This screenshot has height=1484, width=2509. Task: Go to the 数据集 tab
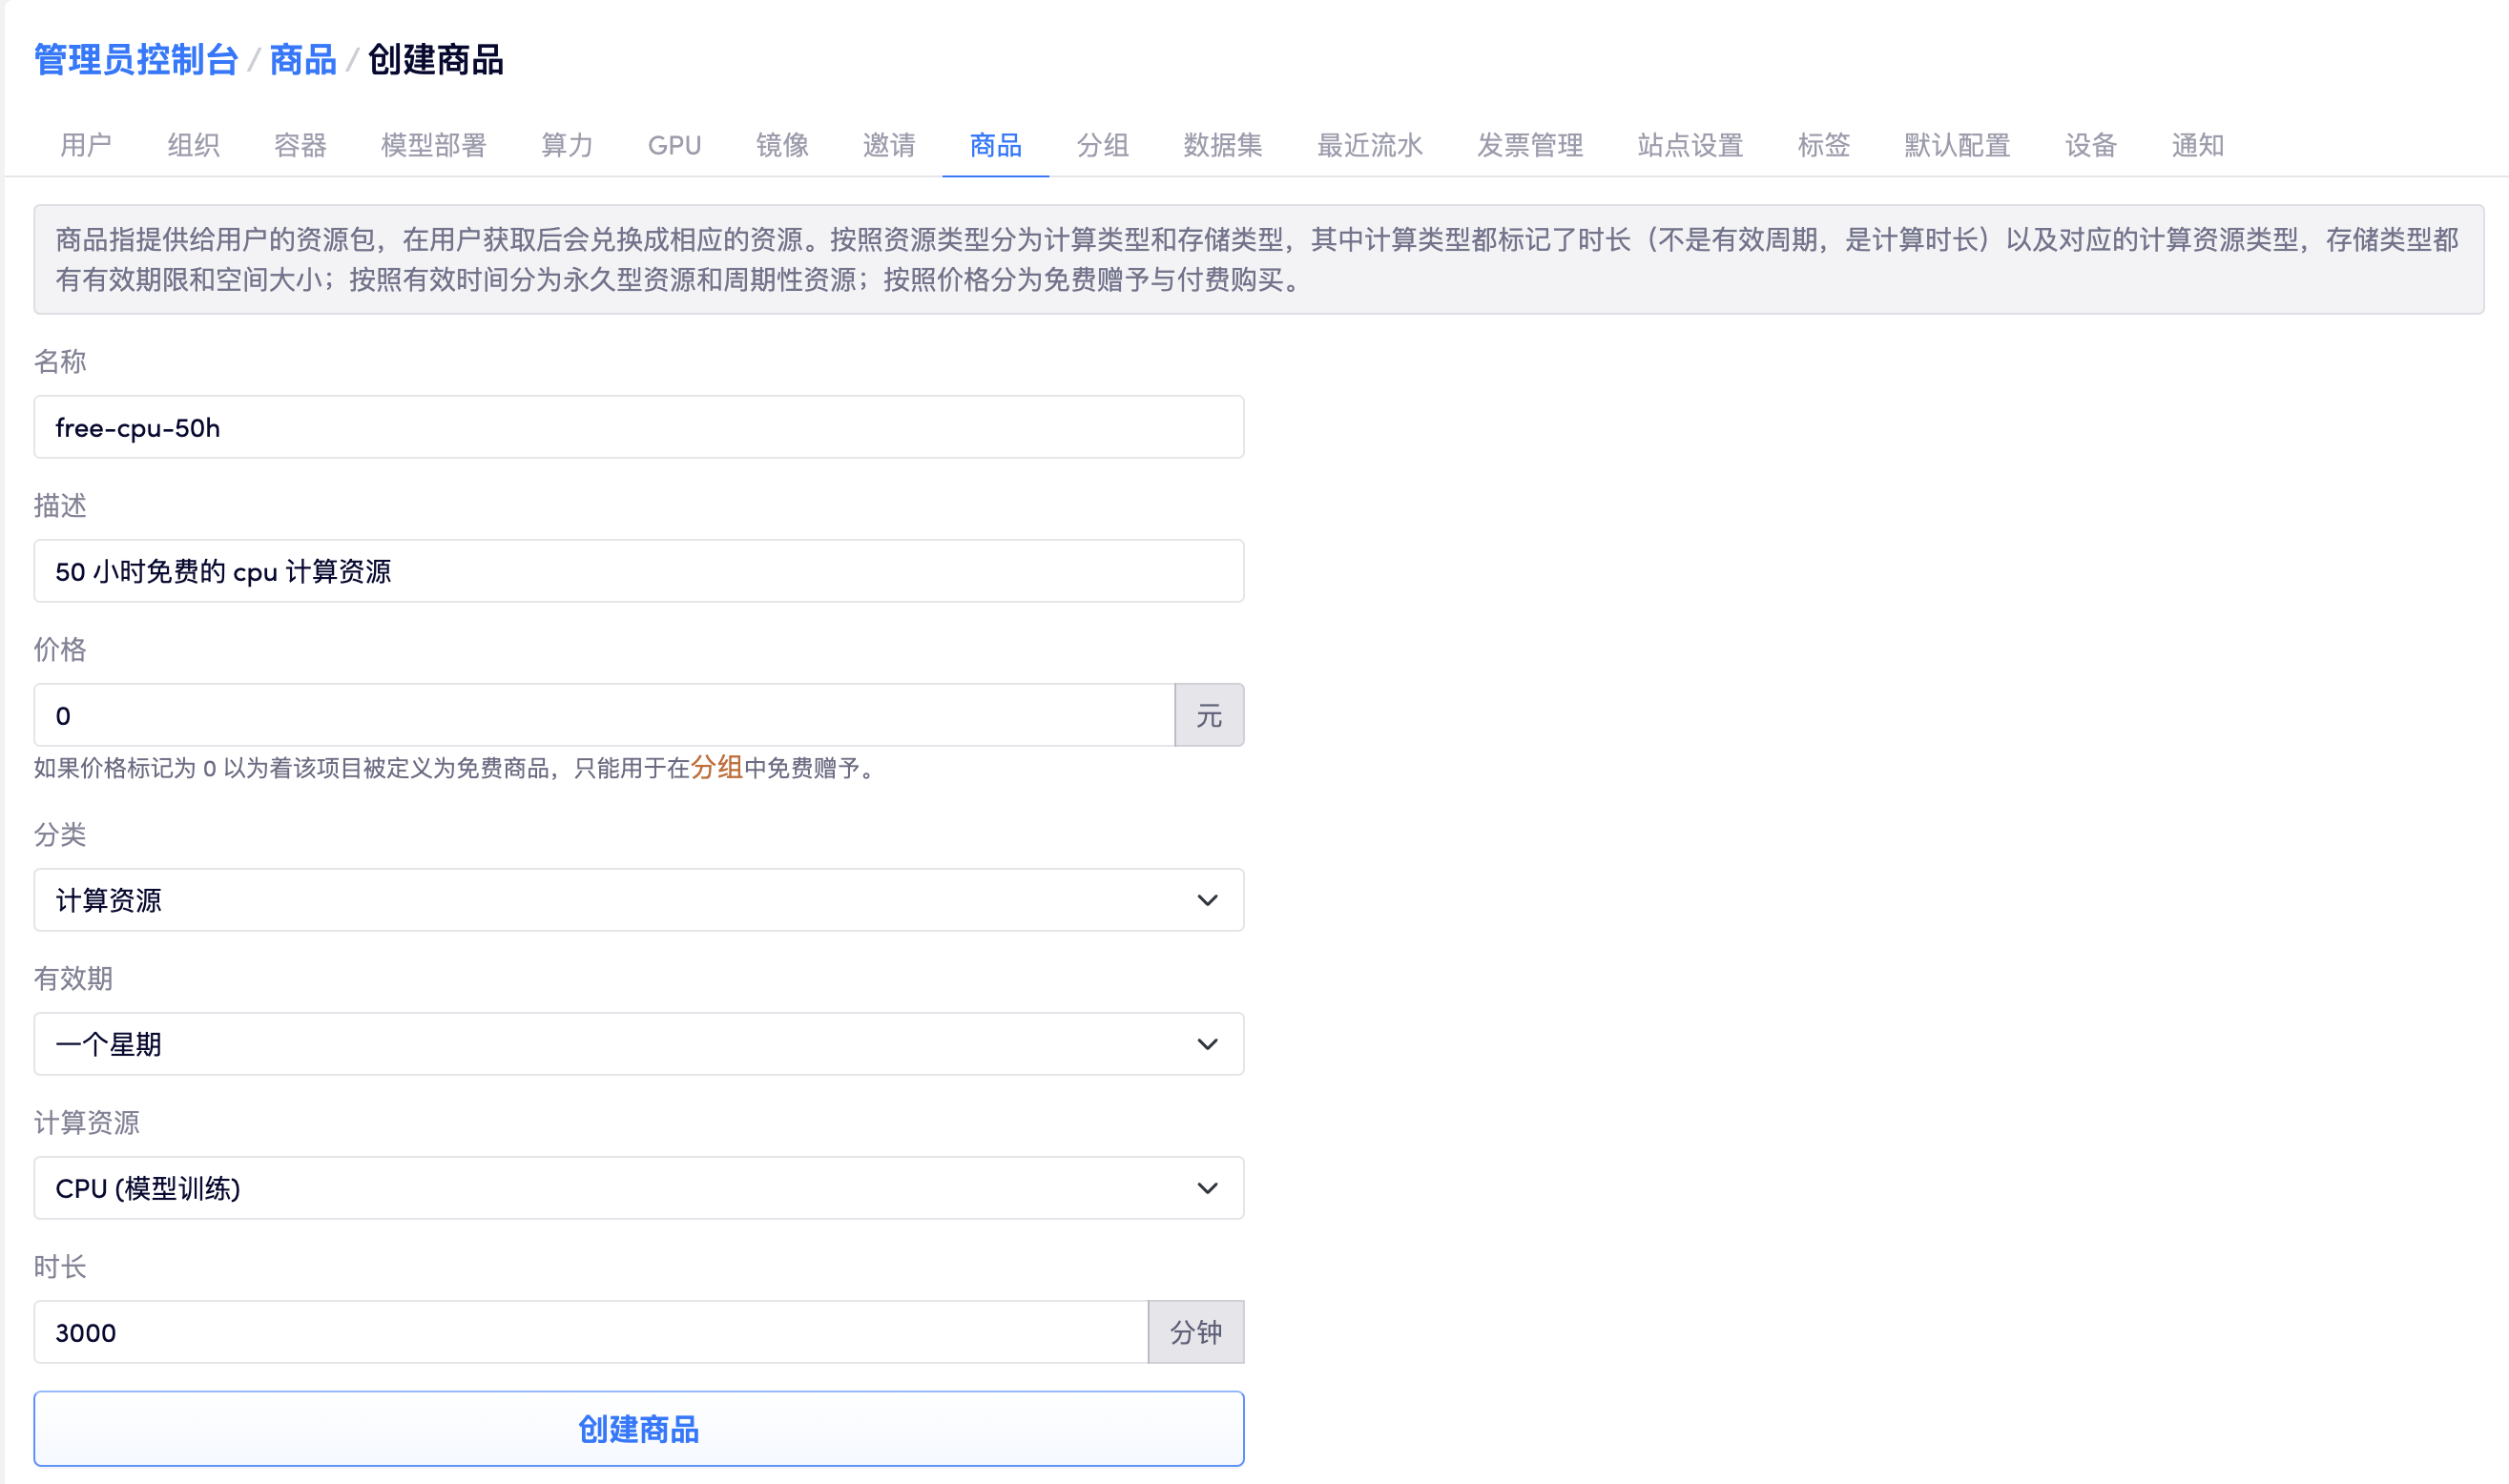(1222, 145)
